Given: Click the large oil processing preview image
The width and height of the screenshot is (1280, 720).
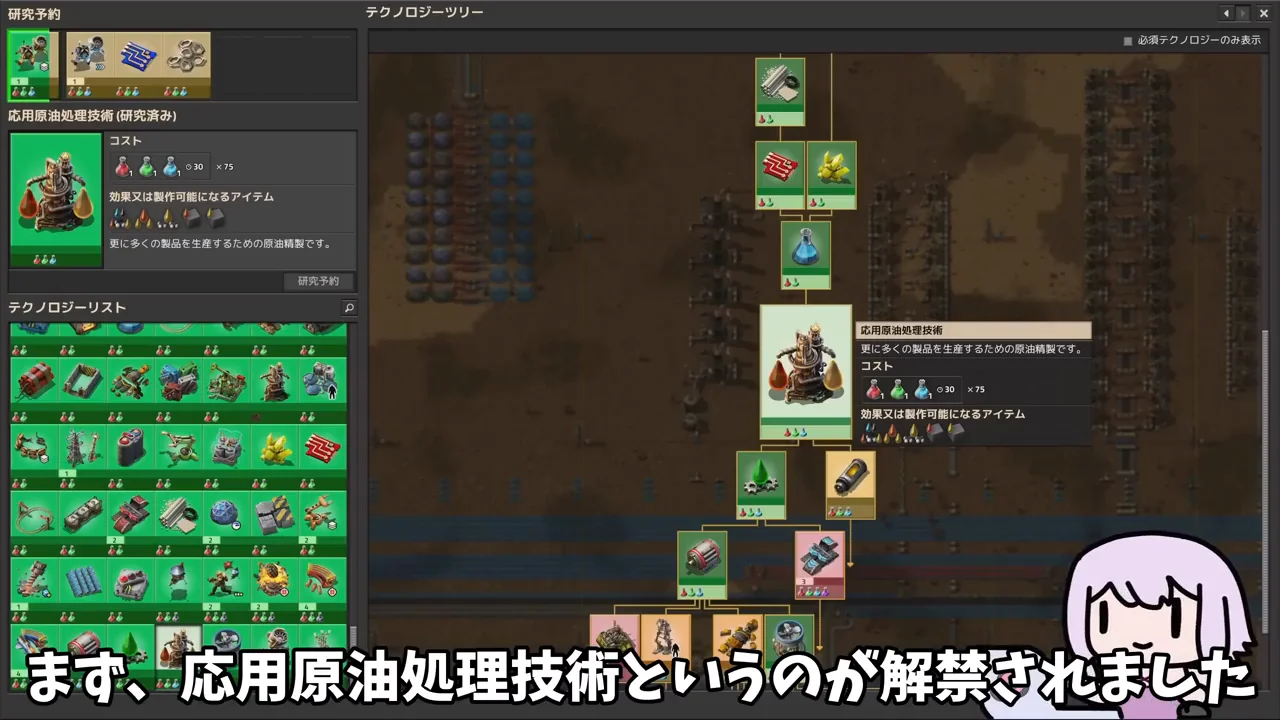Looking at the screenshot, I should 56,200.
